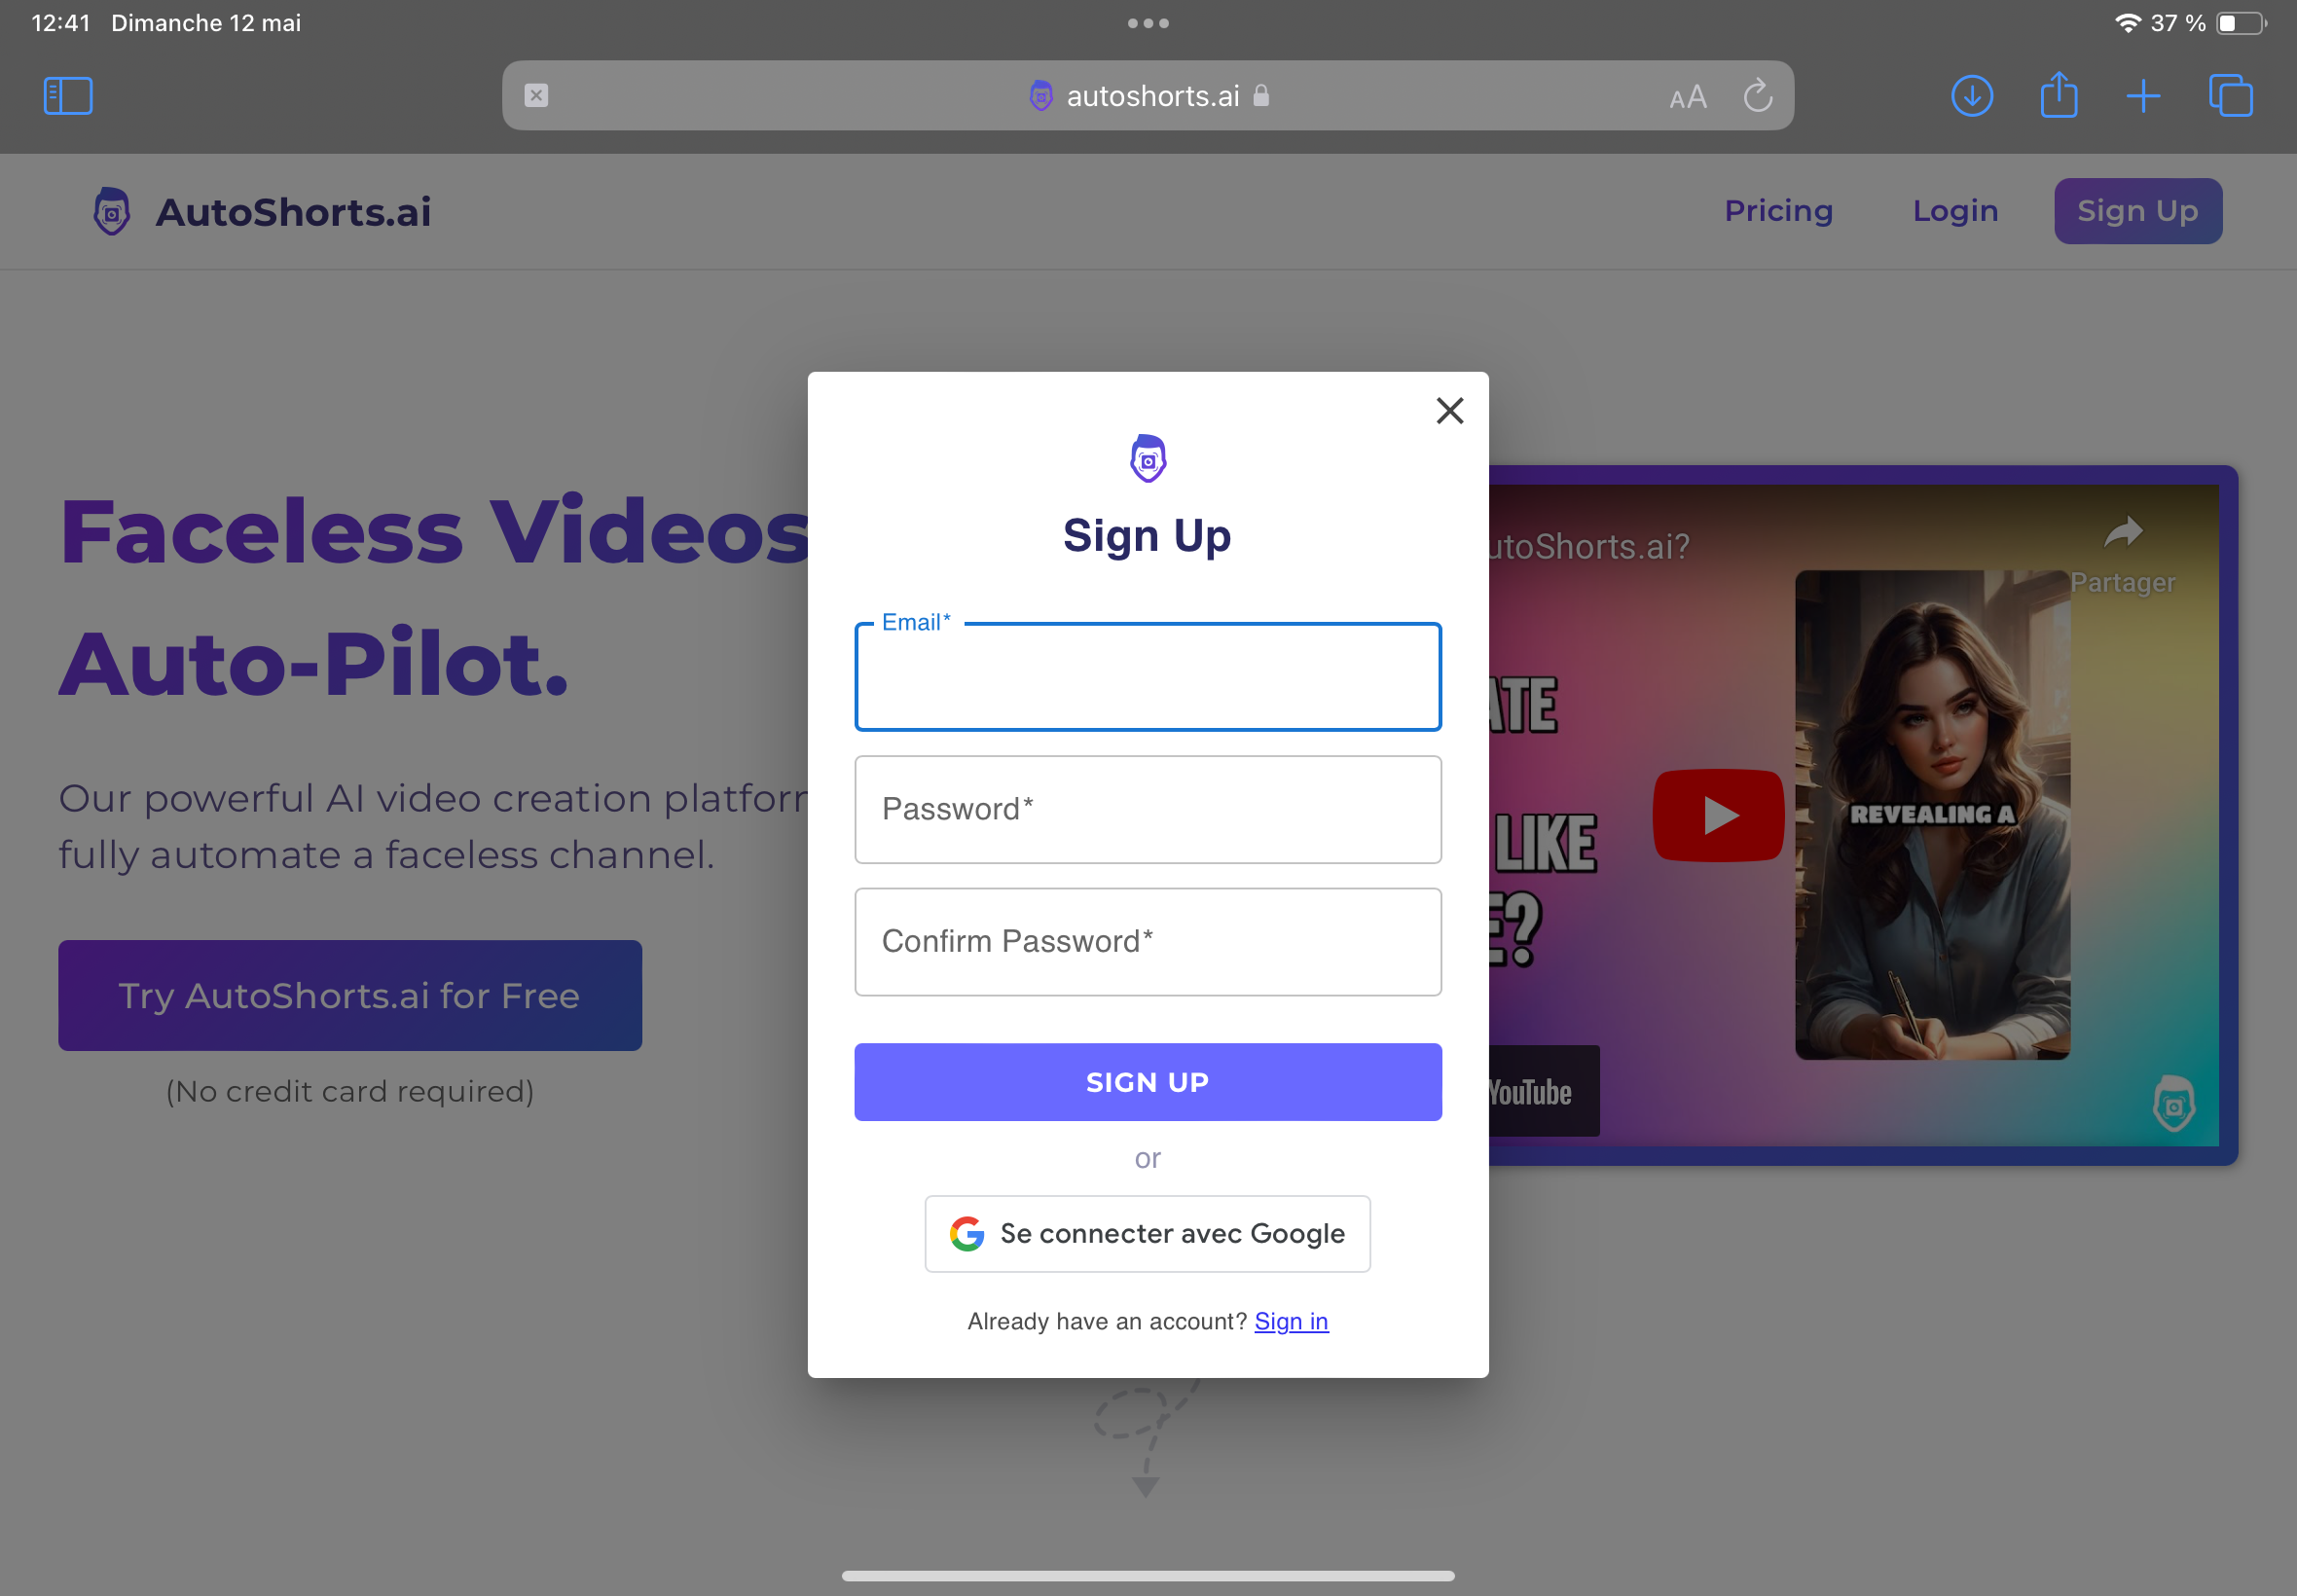This screenshot has height=1596, width=2297.
Task: Click the AutoShorts shield icon in modal
Action: pyautogui.click(x=1147, y=458)
